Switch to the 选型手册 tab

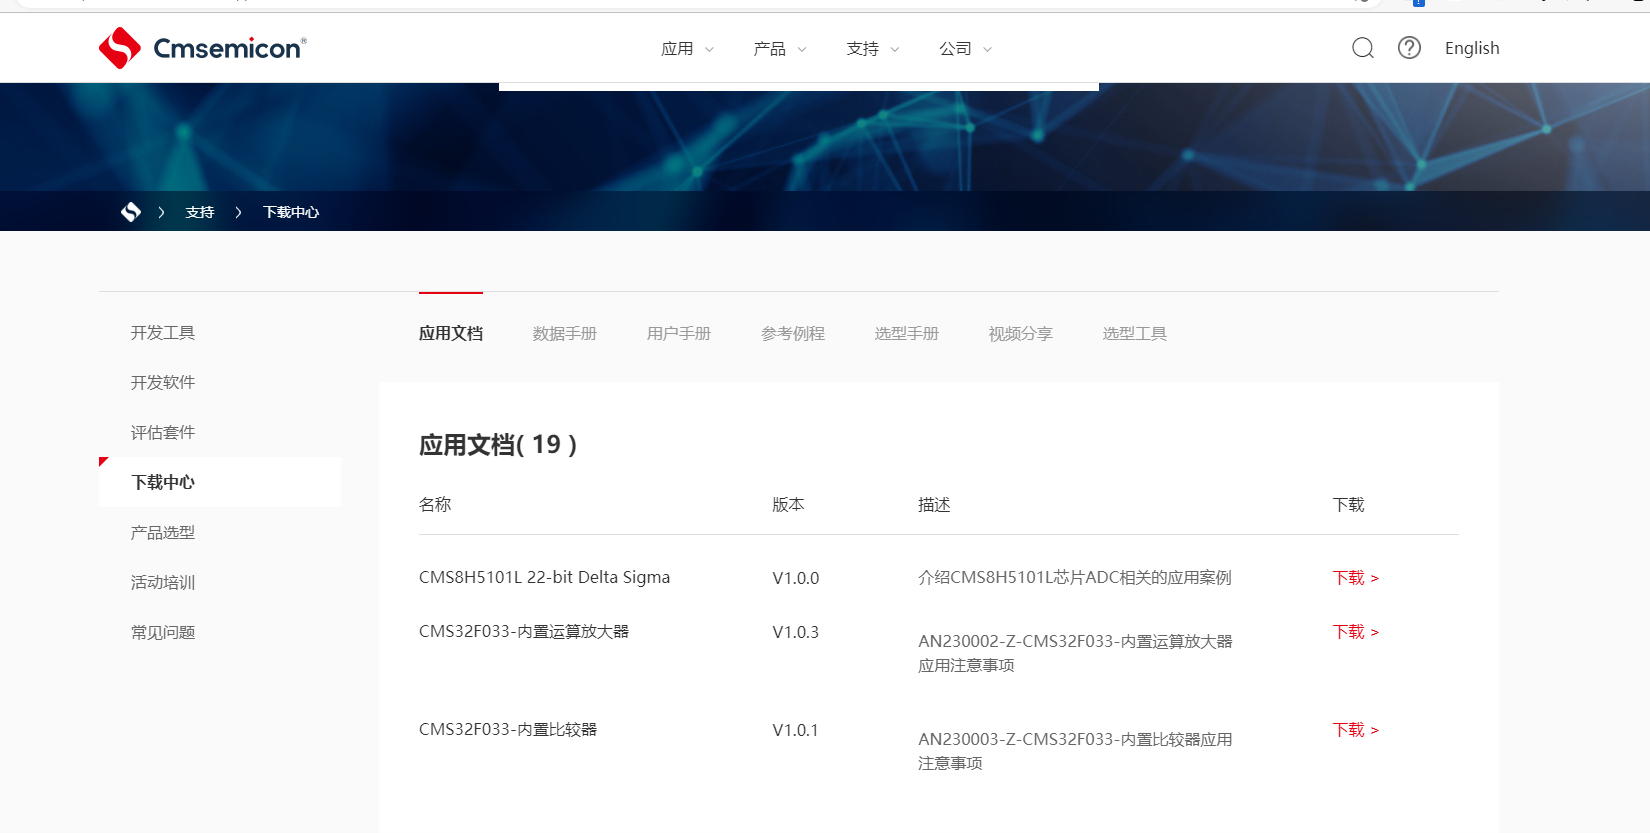[x=907, y=334]
